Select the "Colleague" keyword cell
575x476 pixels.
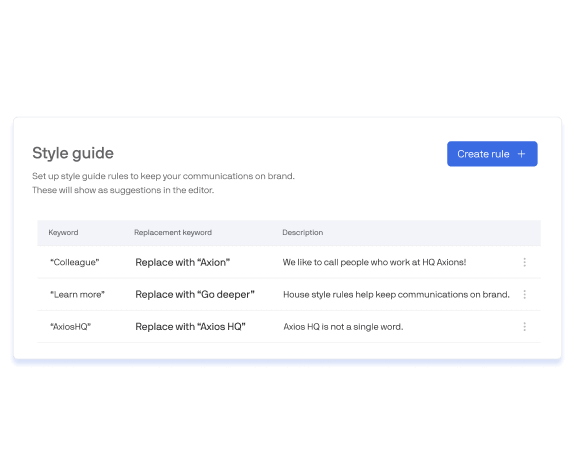(x=75, y=262)
